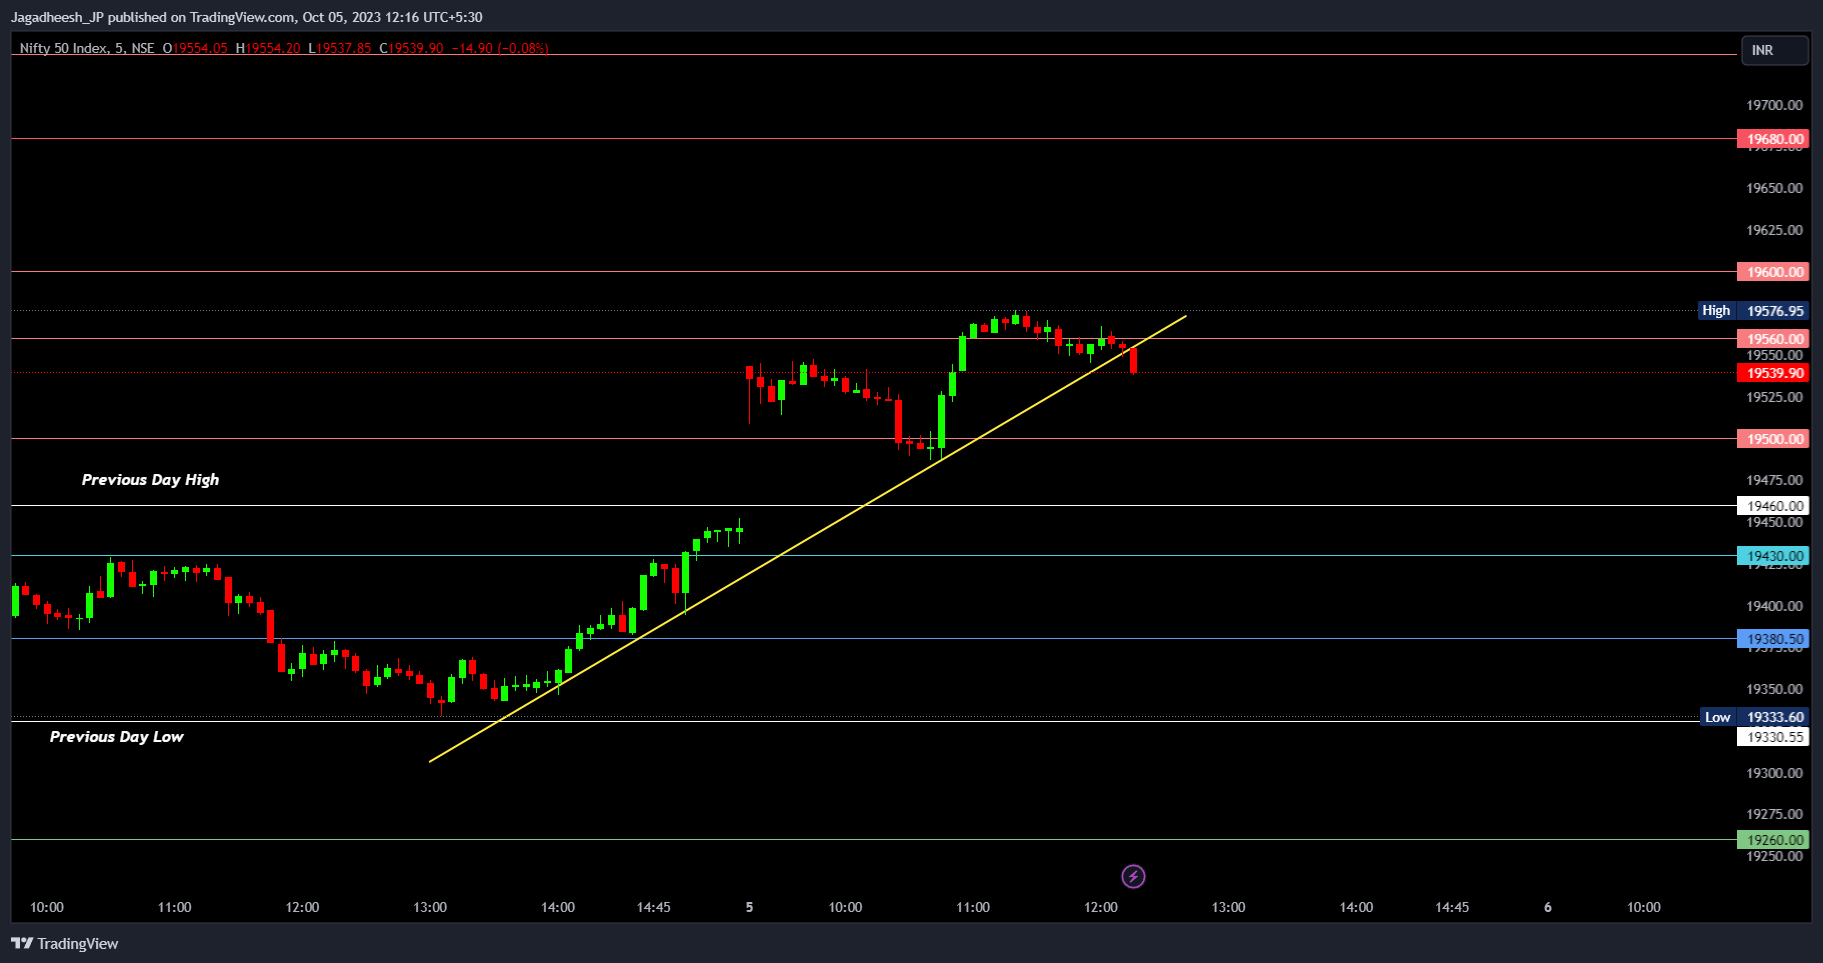
Task: Click the 19525.00 price axis value
Action: point(1774,397)
